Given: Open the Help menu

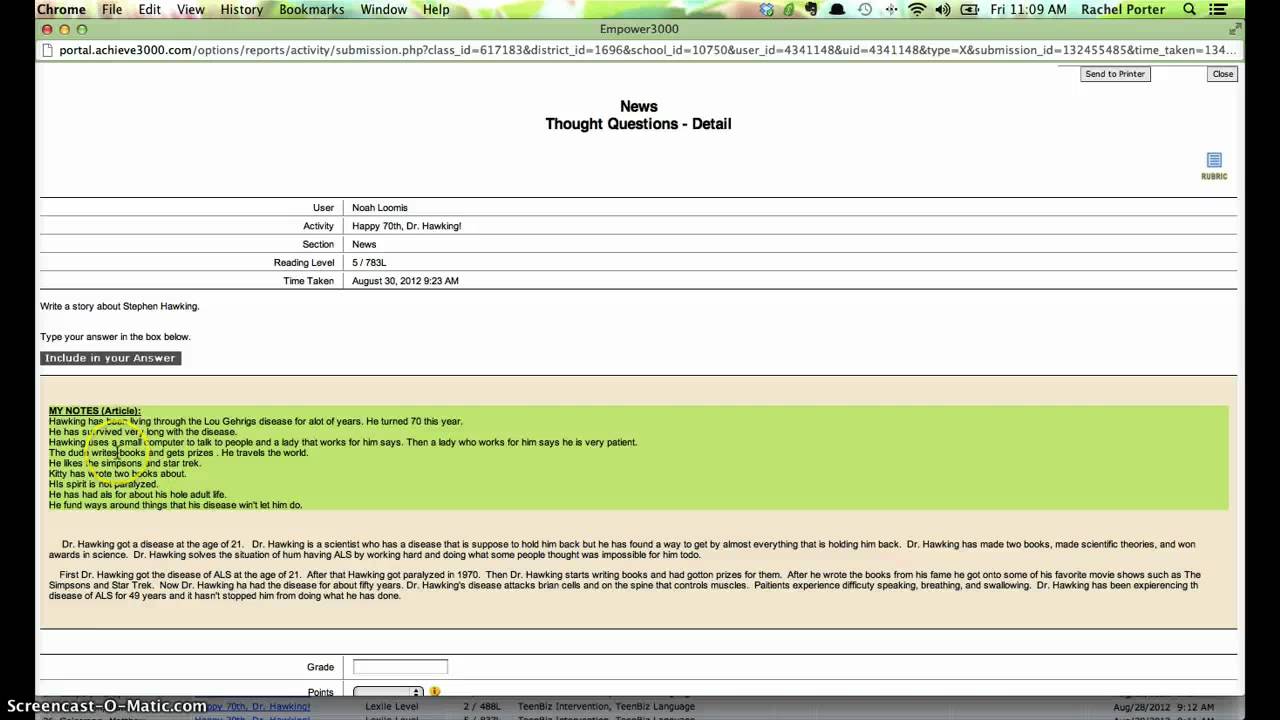Looking at the screenshot, I should click(x=436, y=9).
